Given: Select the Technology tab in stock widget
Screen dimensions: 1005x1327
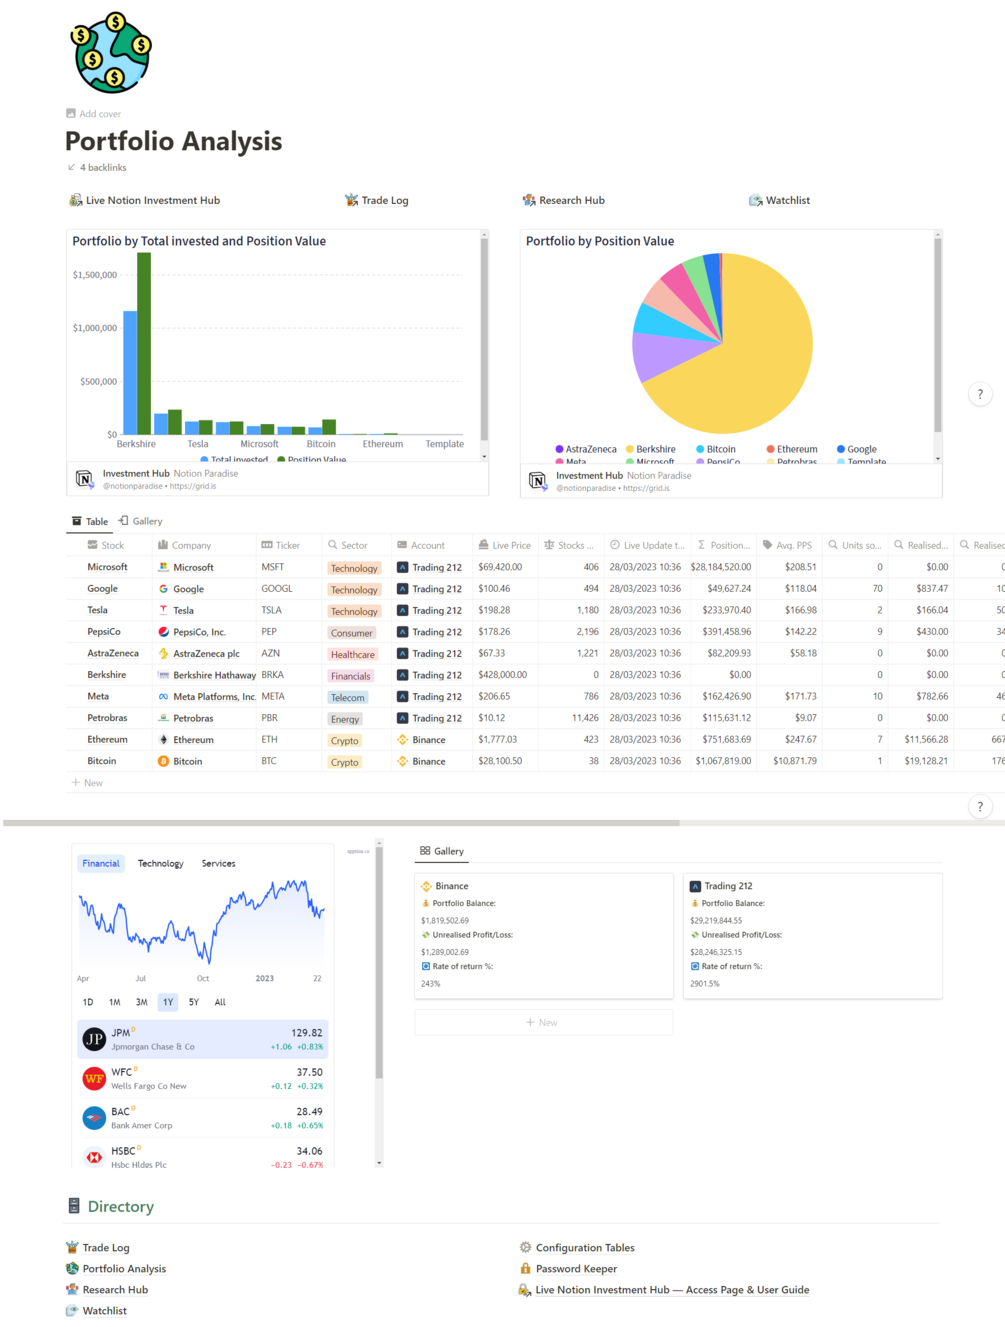Looking at the screenshot, I should (x=160, y=863).
